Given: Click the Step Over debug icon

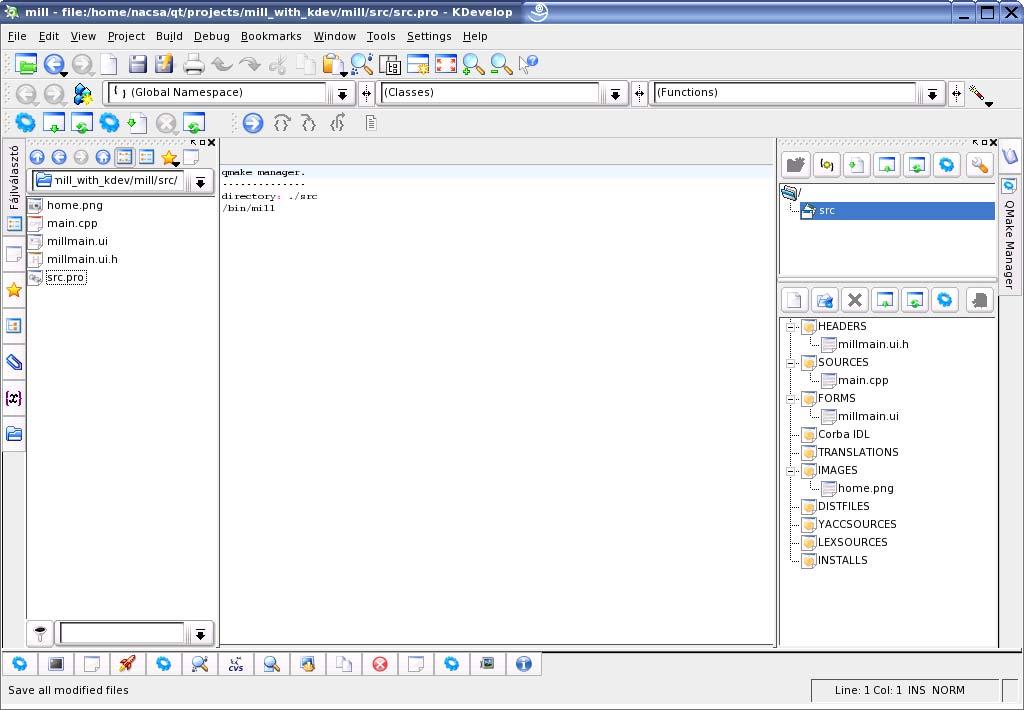Looking at the screenshot, I should coord(281,123).
